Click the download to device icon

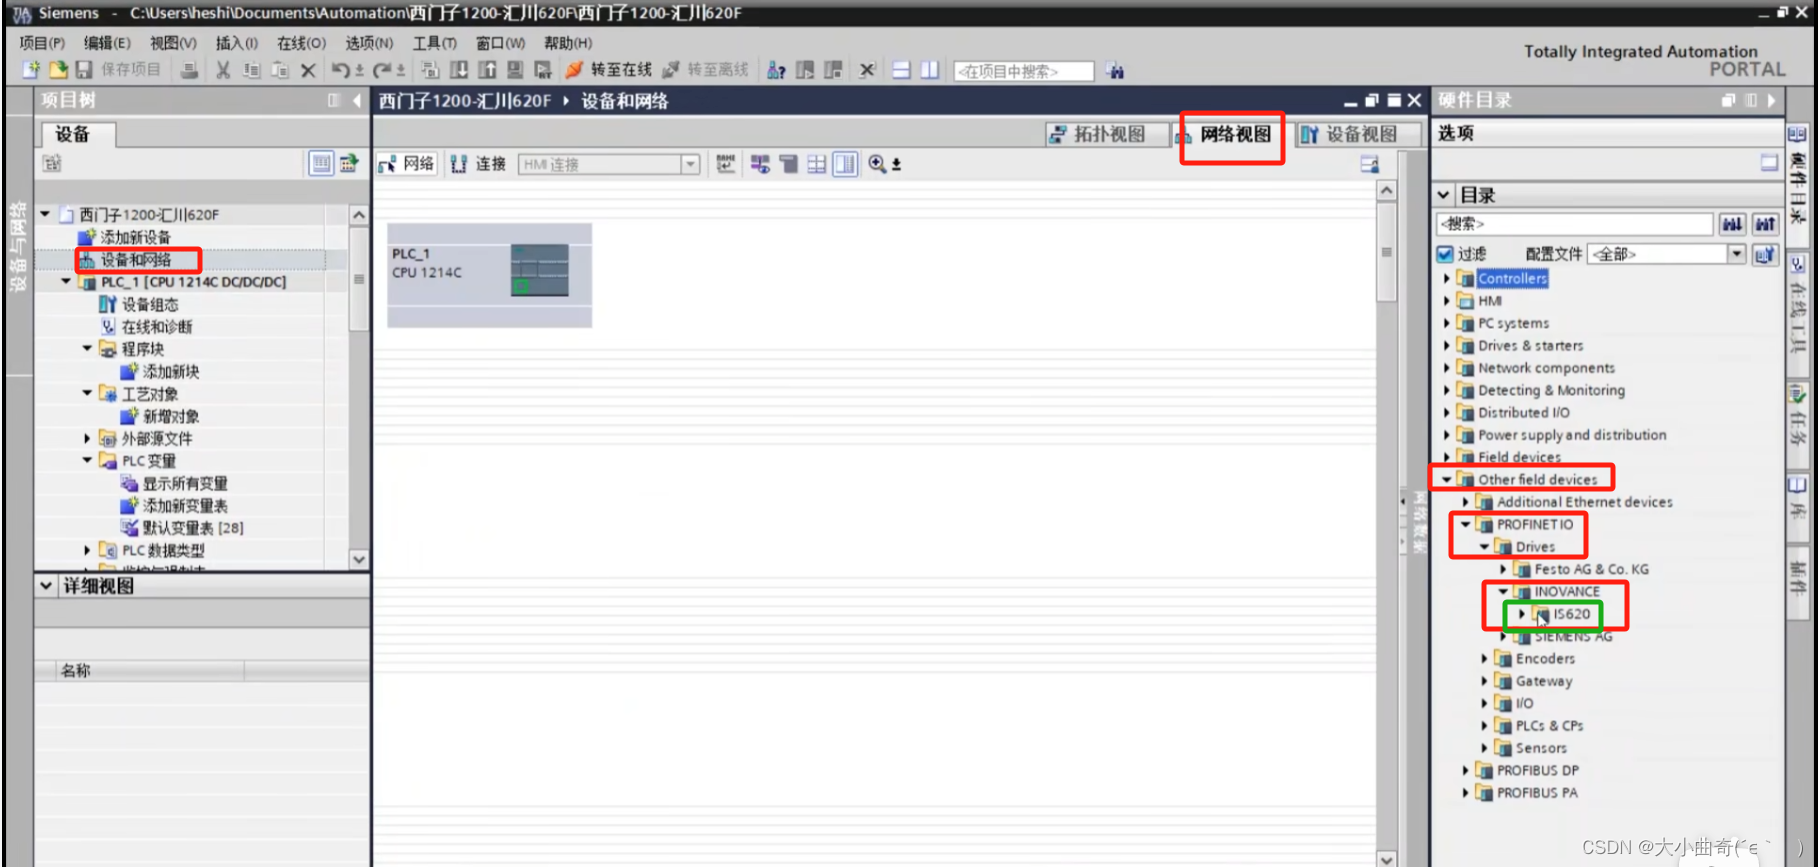tap(459, 69)
